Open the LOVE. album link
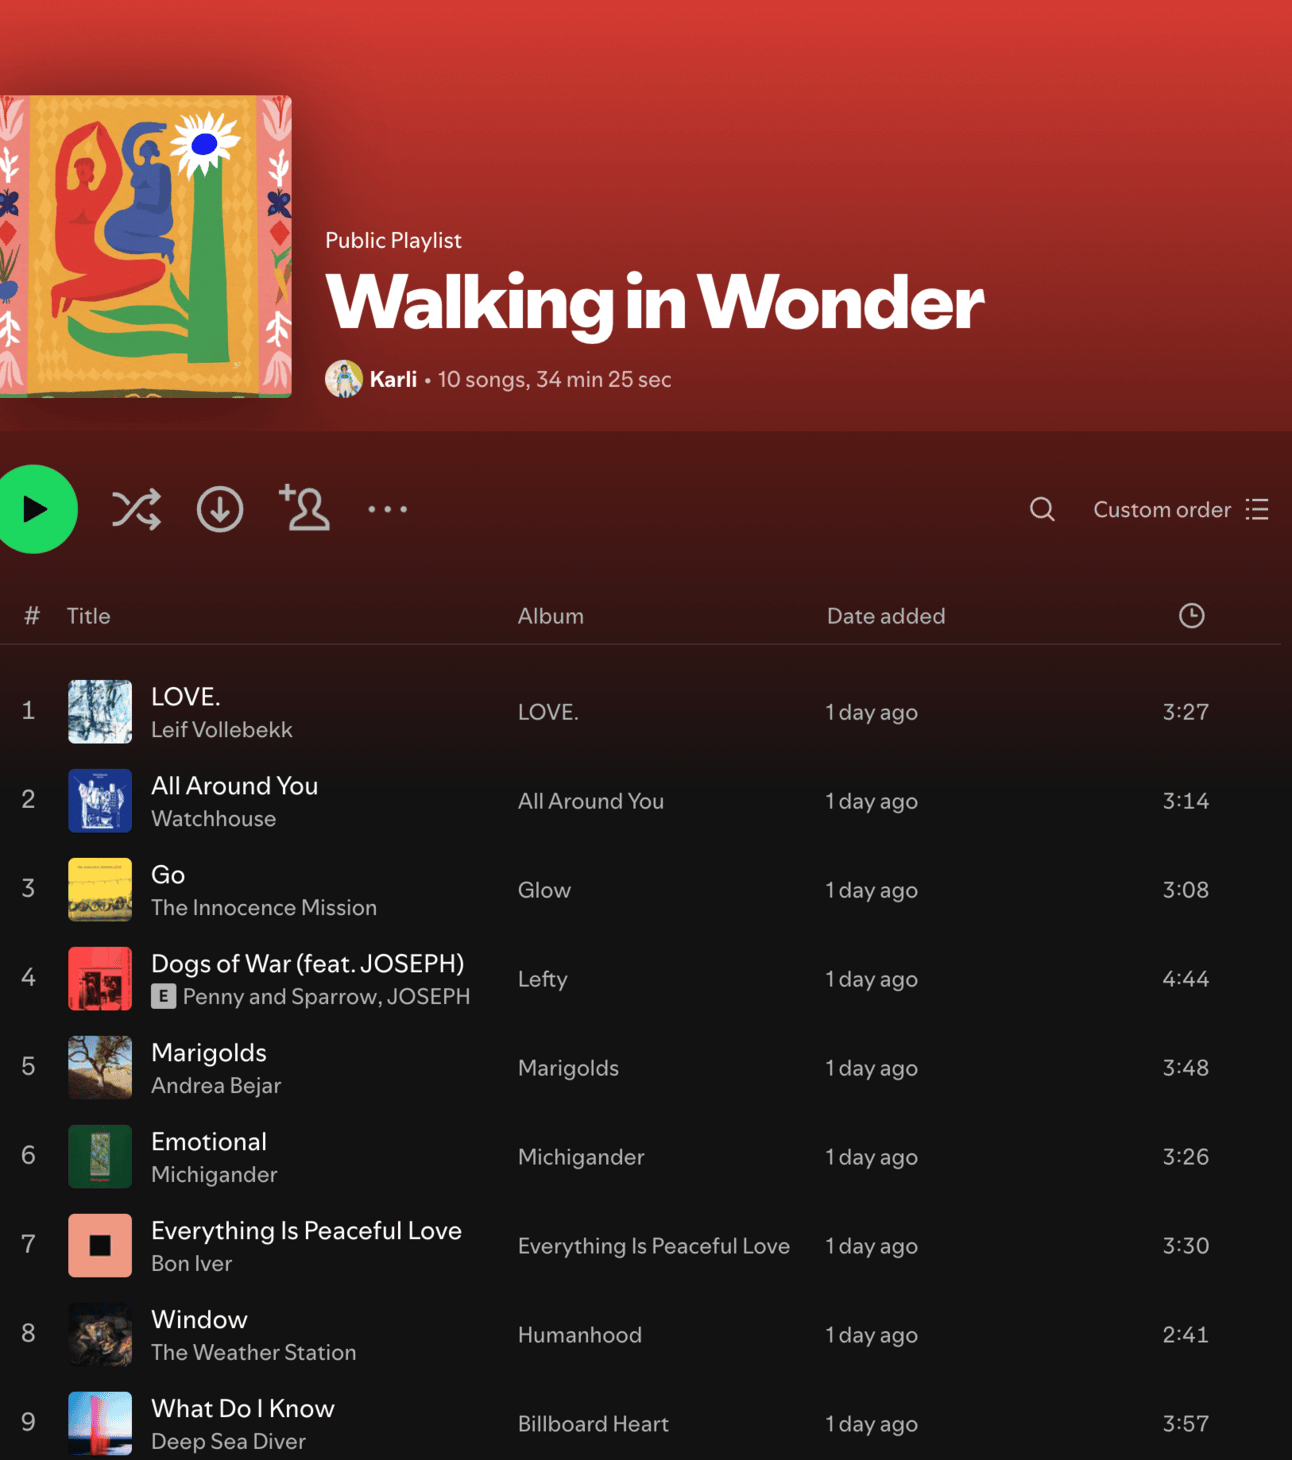The height and width of the screenshot is (1460, 1292). coord(548,712)
